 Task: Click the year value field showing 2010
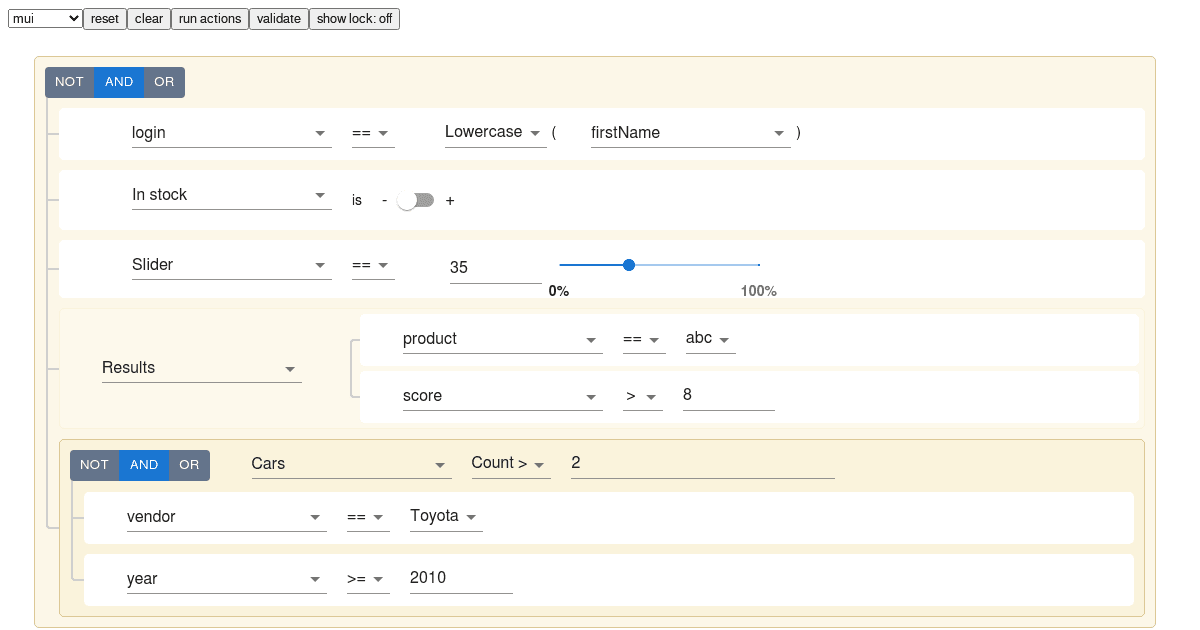[460, 578]
